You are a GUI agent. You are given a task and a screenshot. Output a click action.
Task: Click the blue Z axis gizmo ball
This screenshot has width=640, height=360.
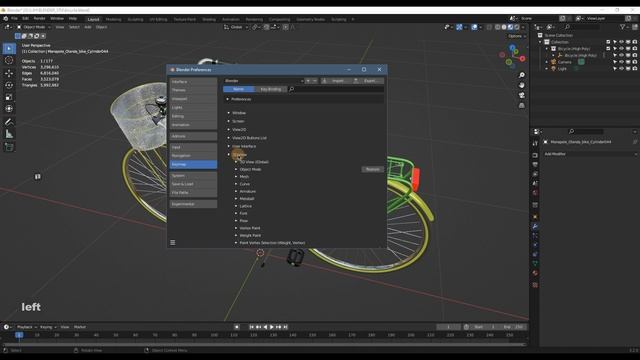pyautogui.click(x=512, y=48)
